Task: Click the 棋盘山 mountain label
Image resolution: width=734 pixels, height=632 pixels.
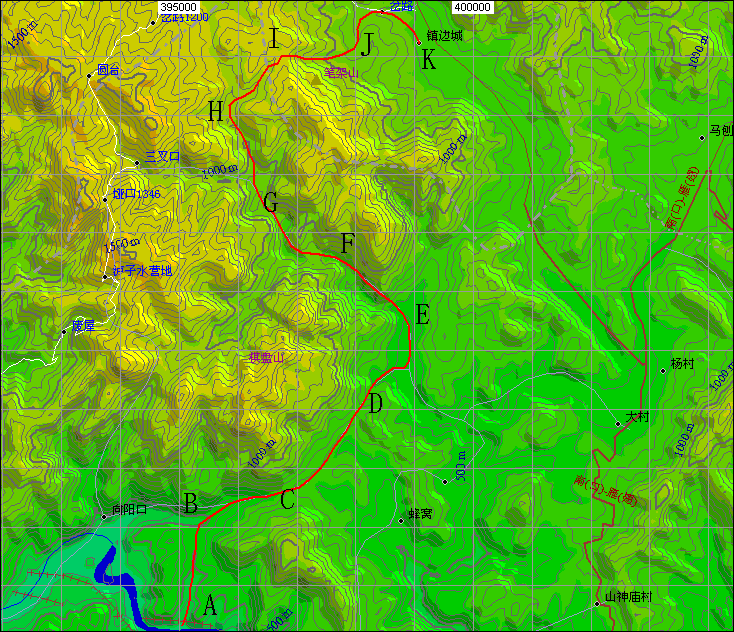Action: [x=266, y=357]
